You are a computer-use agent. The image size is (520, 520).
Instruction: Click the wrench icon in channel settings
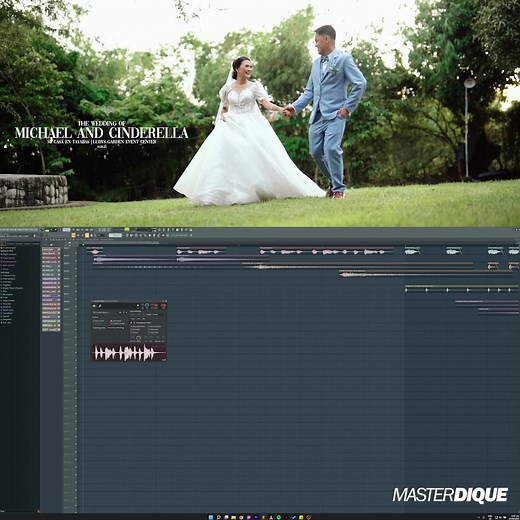click(x=100, y=306)
